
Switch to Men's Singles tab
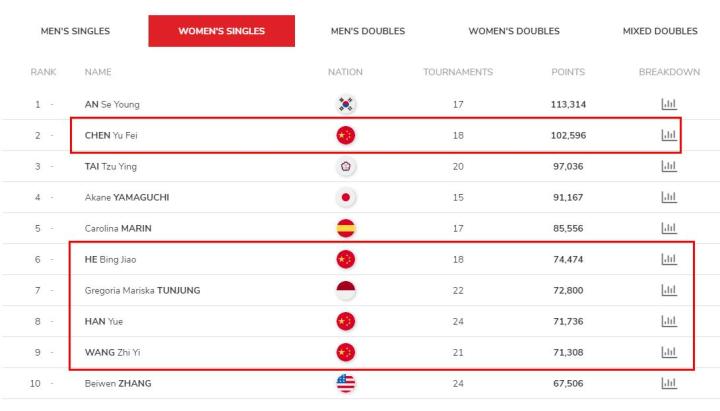click(75, 31)
